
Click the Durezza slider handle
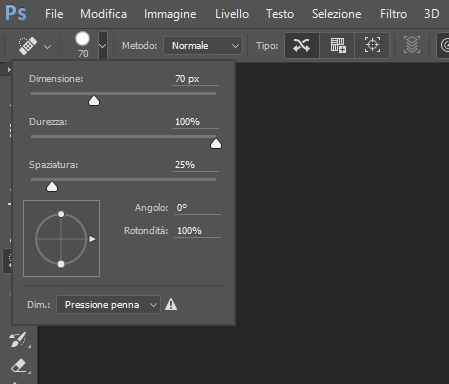click(216, 144)
